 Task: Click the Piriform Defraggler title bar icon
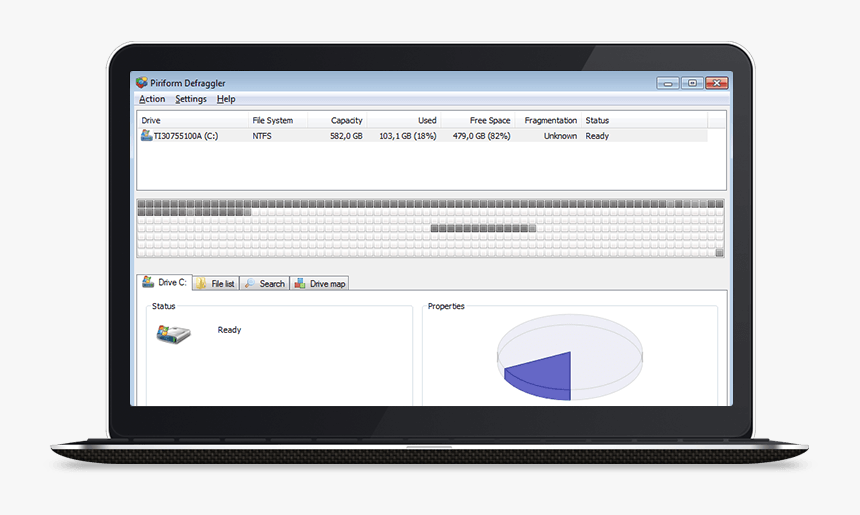(x=142, y=82)
